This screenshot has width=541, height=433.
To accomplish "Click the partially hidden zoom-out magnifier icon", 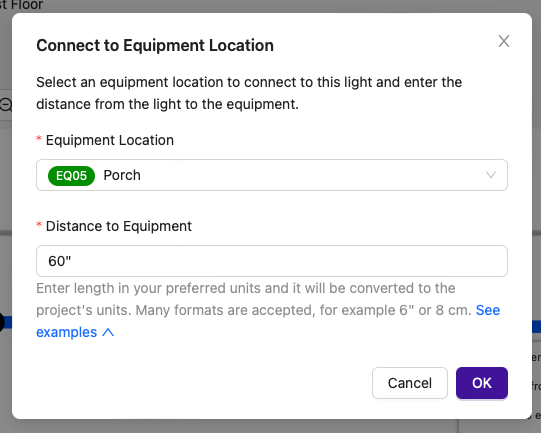I will [6, 105].
